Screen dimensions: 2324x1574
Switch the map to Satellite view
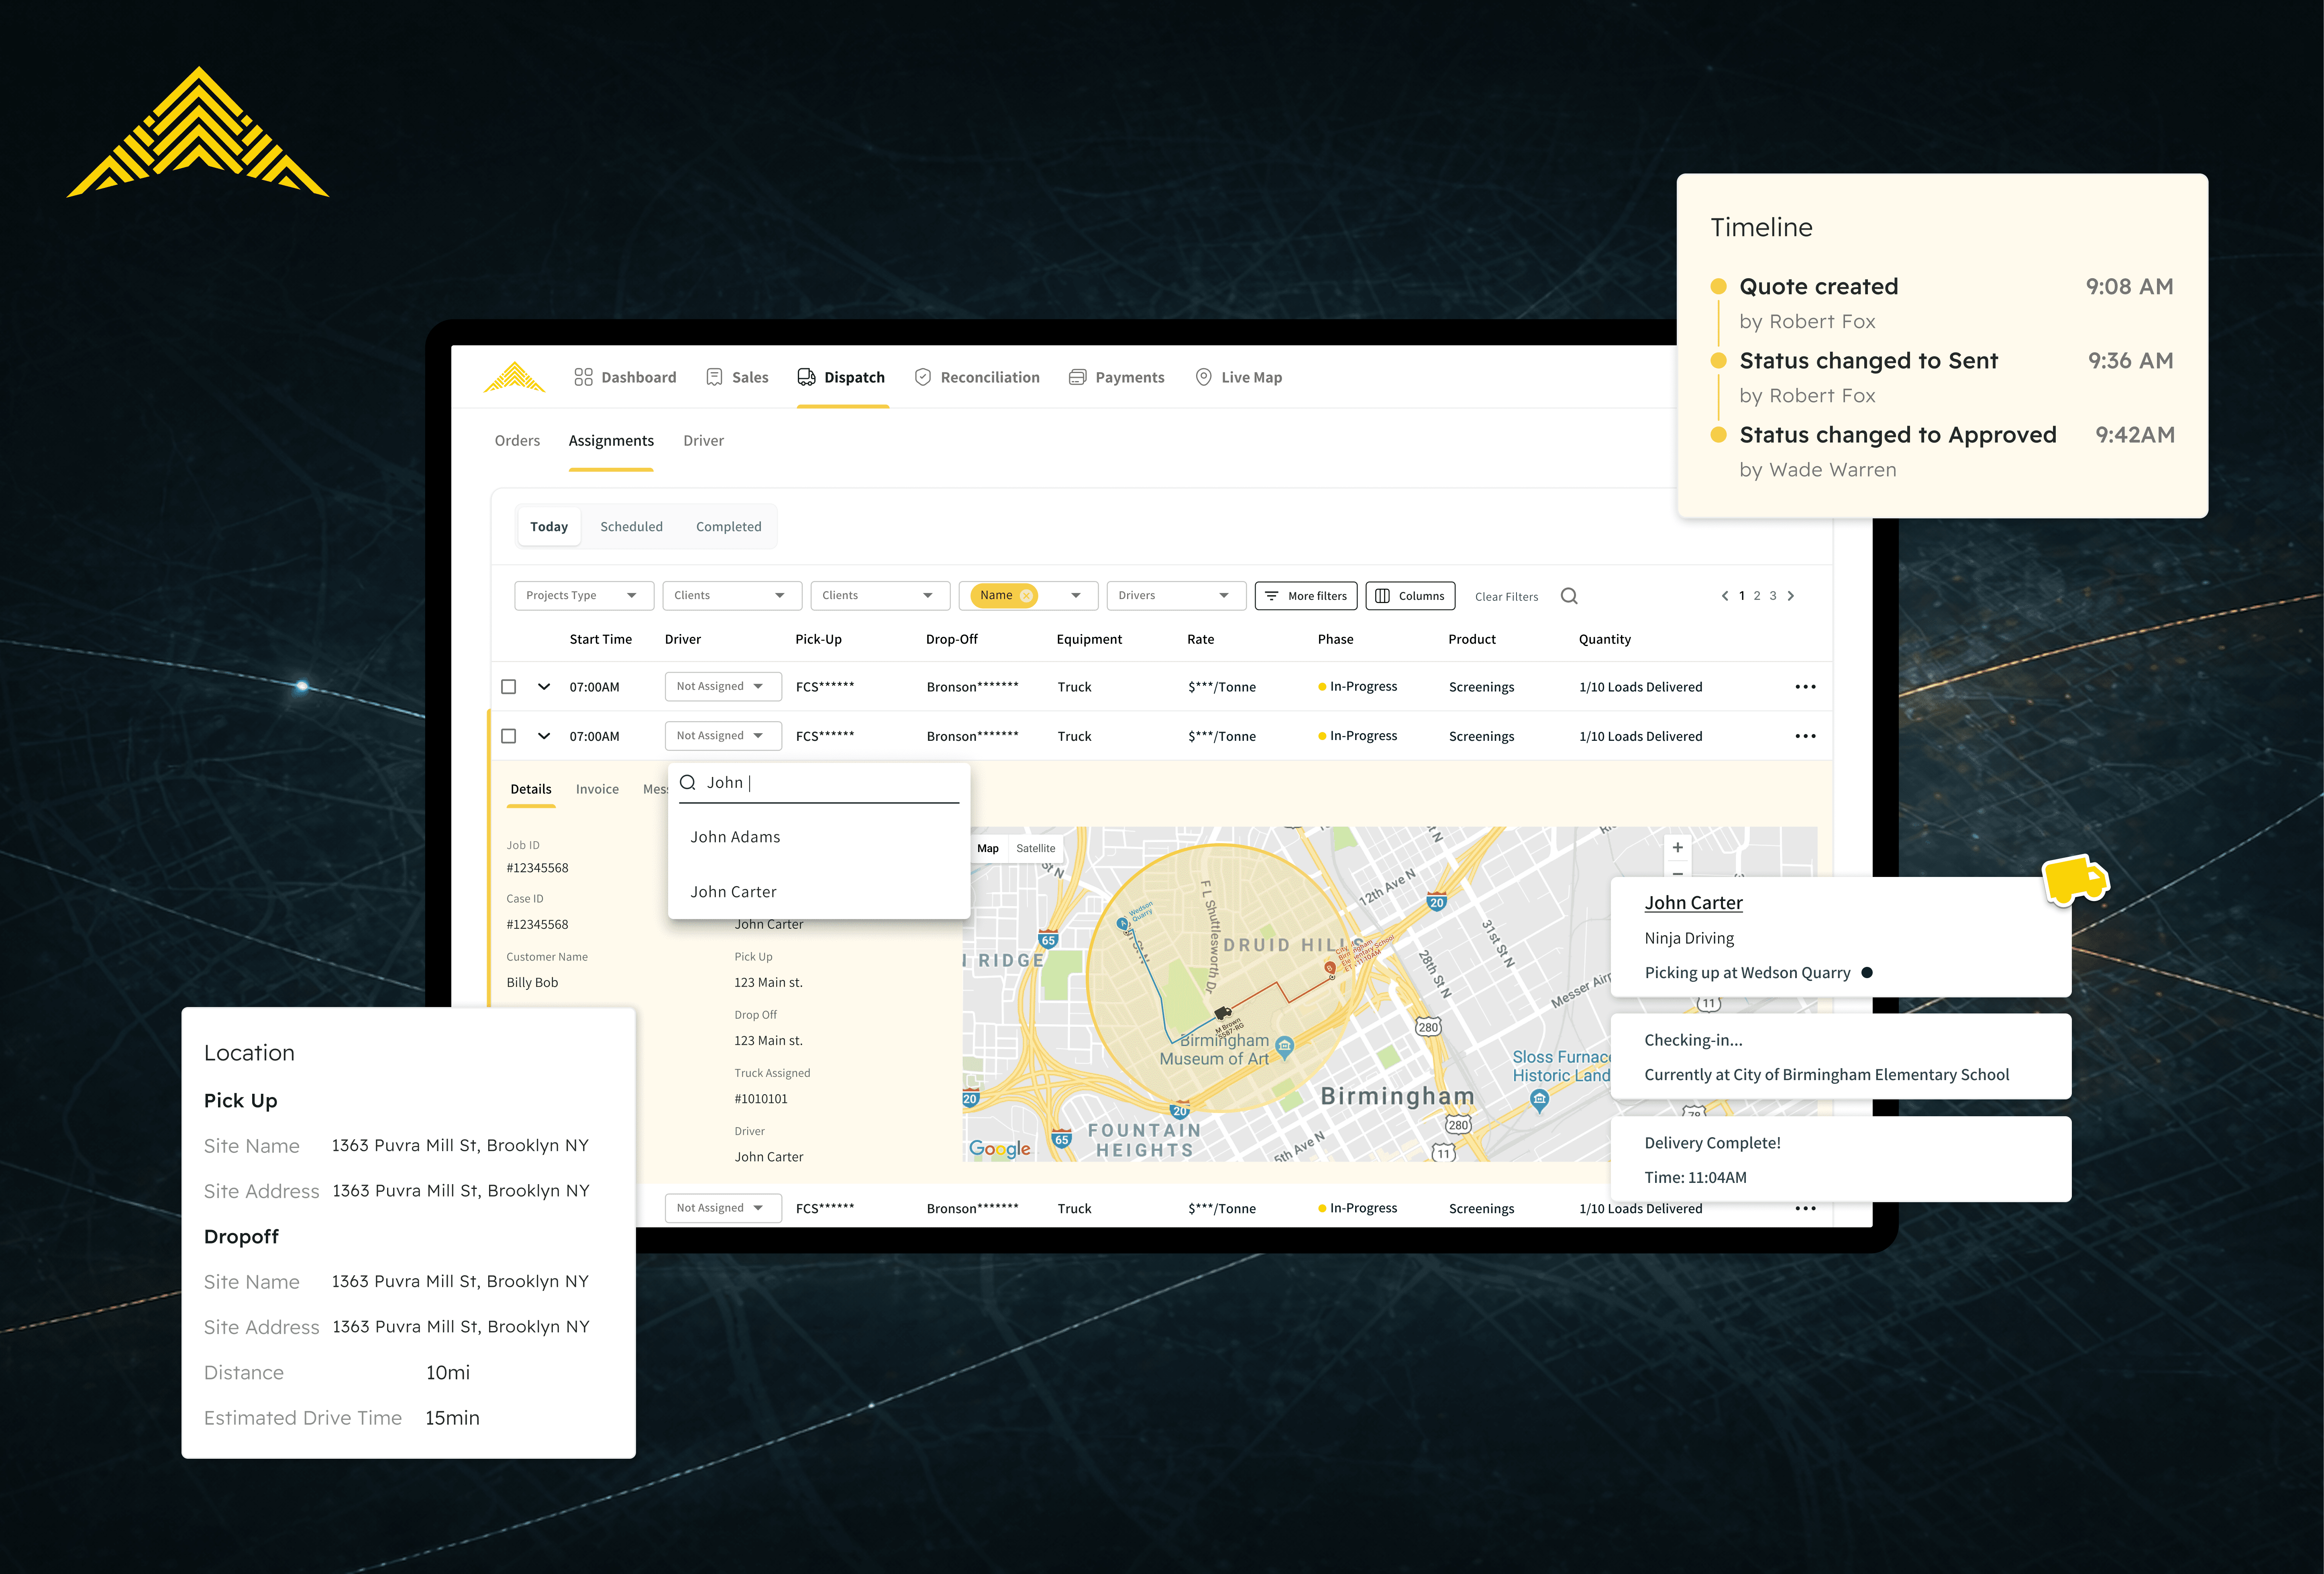coord(1035,848)
